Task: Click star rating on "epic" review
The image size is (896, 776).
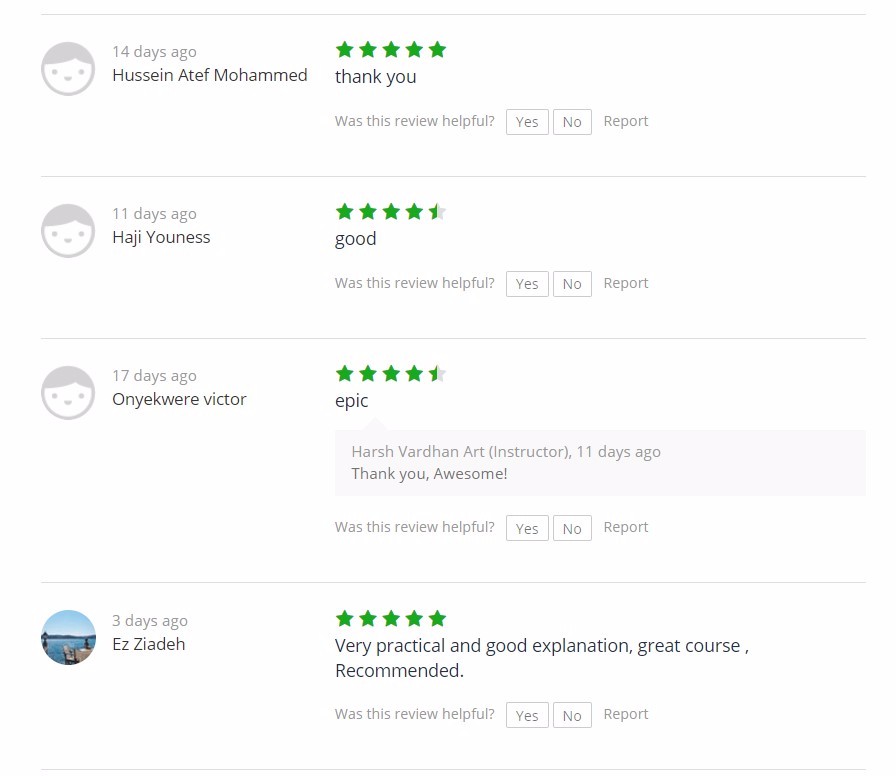Action: pos(391,374)
